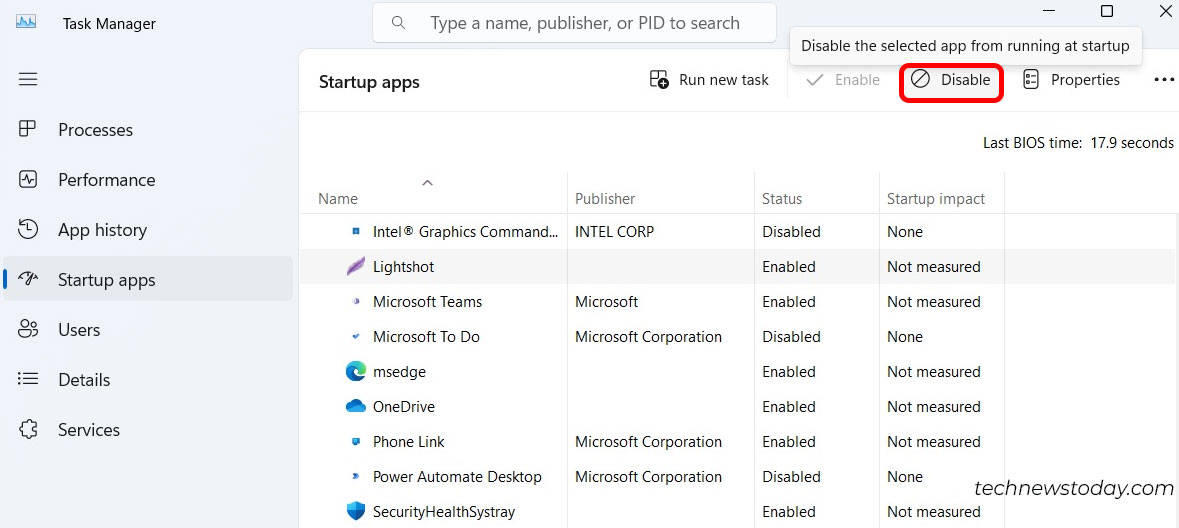Go to the Processes tab
Image resolution: width=1179 pixels, height=528 pixels.
[148, 129]
